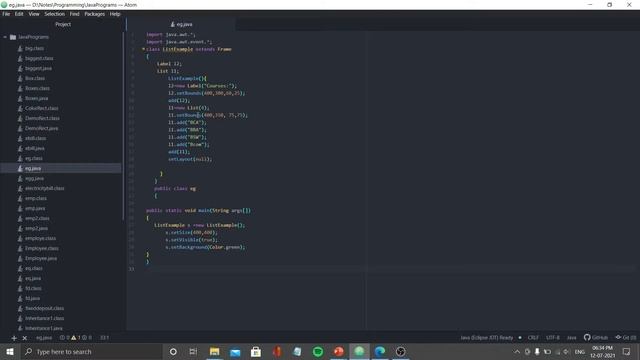Place cursor on setLayout(null) line
This screenshot has width=640, height=360.
pyautogui.click(x=190, y=159)
